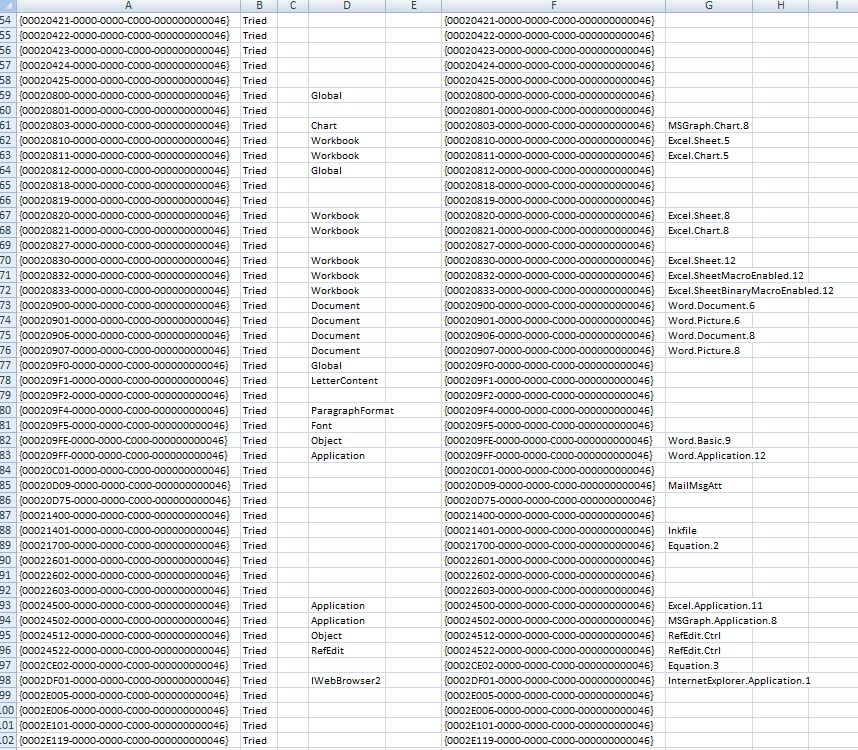
Task: Click column A cell {00020803-0000-0000-C000-000000000046}
Action: [x=128, y=126]
